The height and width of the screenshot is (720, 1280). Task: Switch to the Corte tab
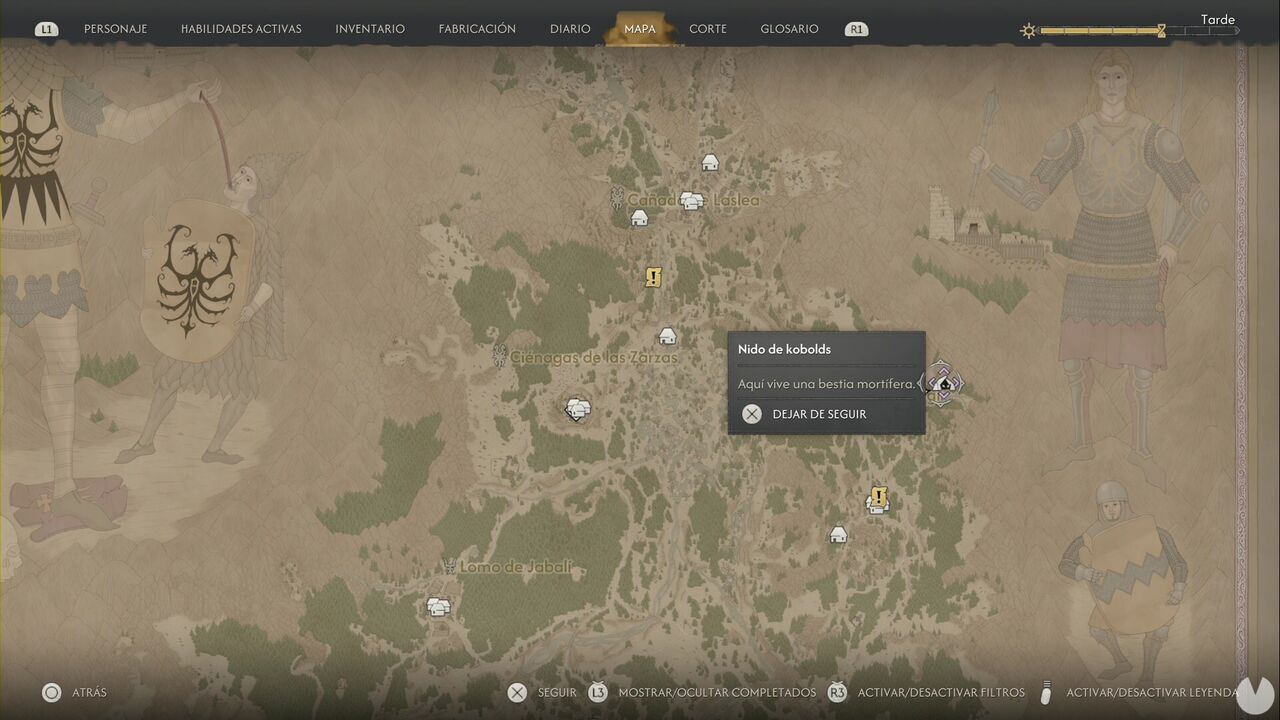(708, 29)
